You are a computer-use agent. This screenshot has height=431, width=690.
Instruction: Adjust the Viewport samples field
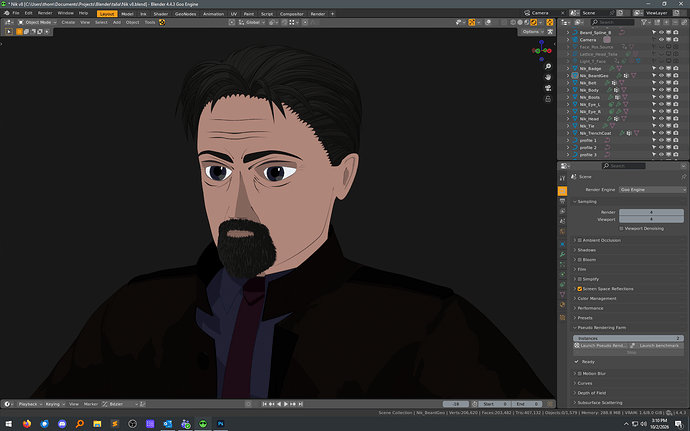pyautogui.click(x=651, y=219)
